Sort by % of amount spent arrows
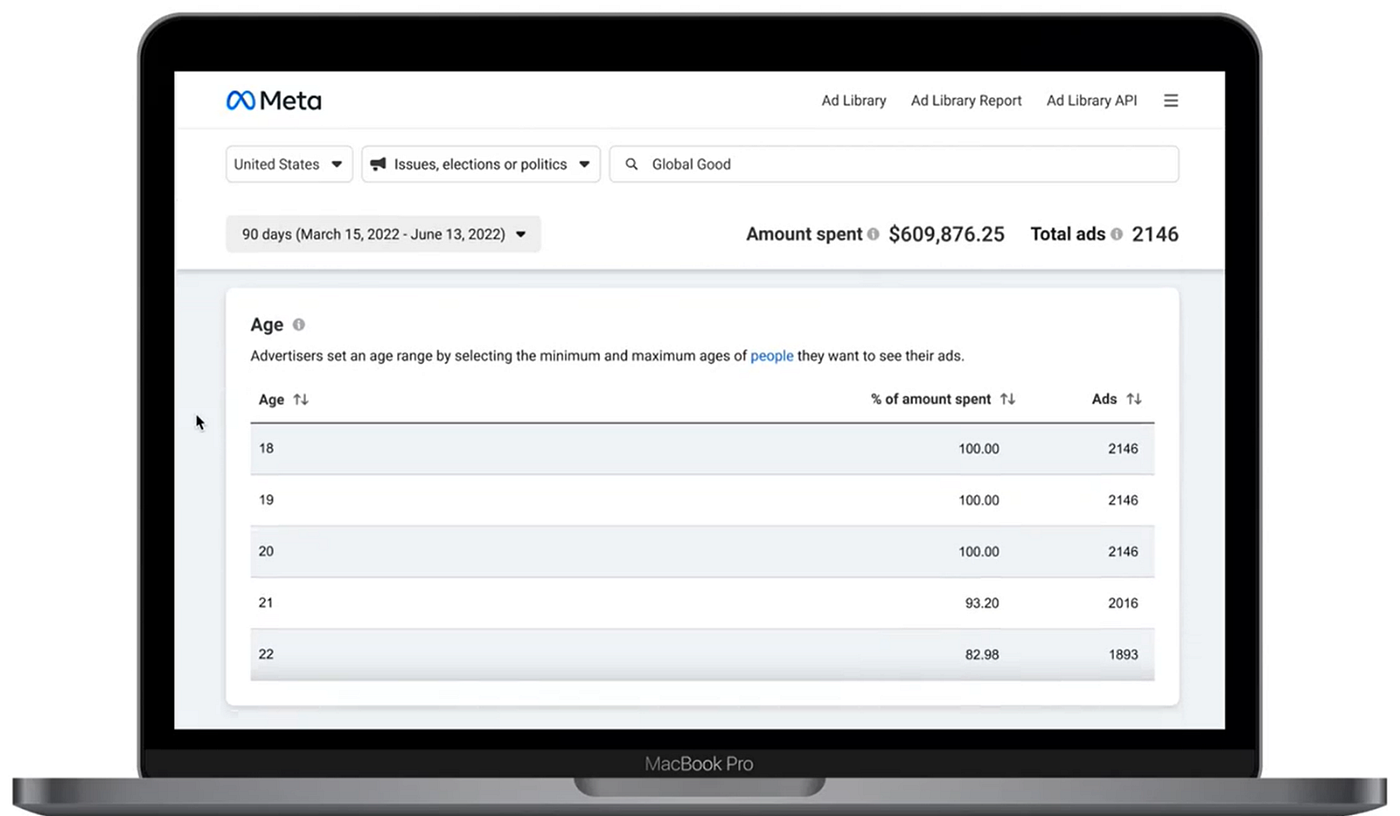Viewport: 1400px width, 816px height. point(1008,399)
